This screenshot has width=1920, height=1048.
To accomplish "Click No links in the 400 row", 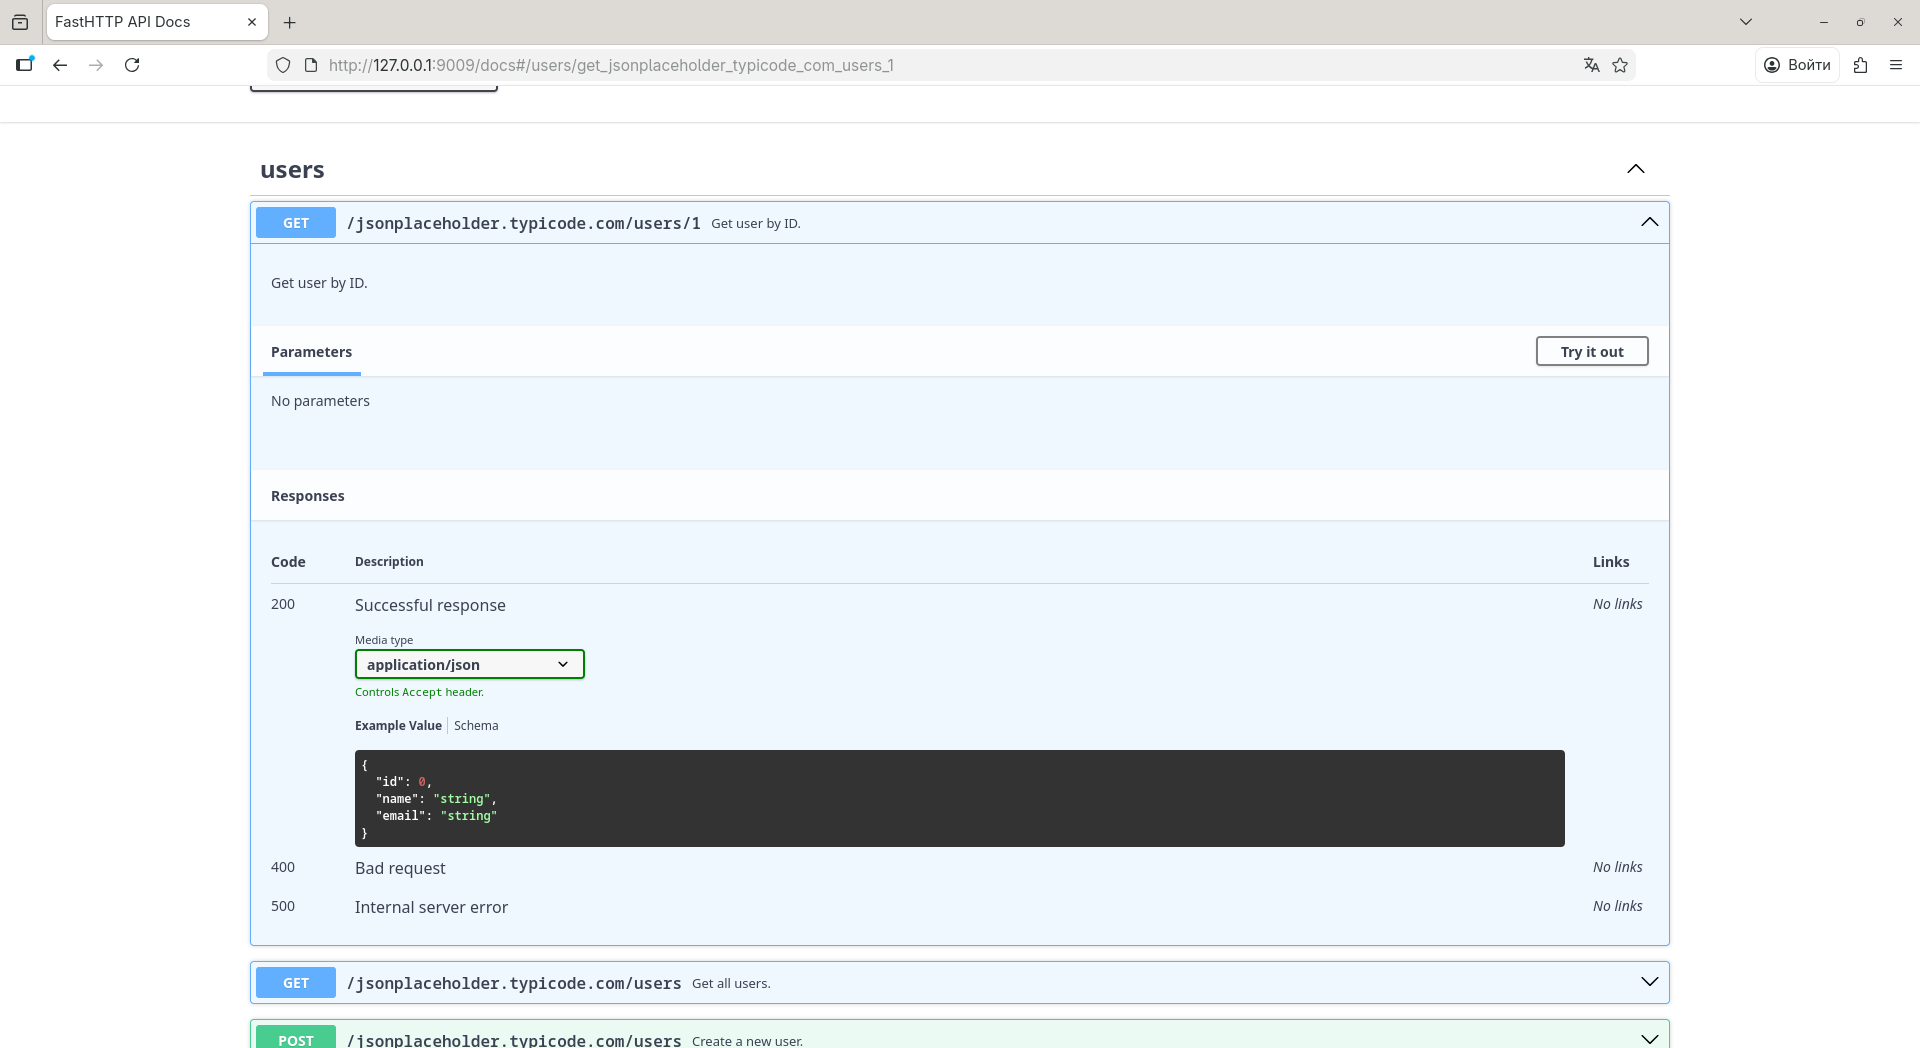I will 1618,867.
